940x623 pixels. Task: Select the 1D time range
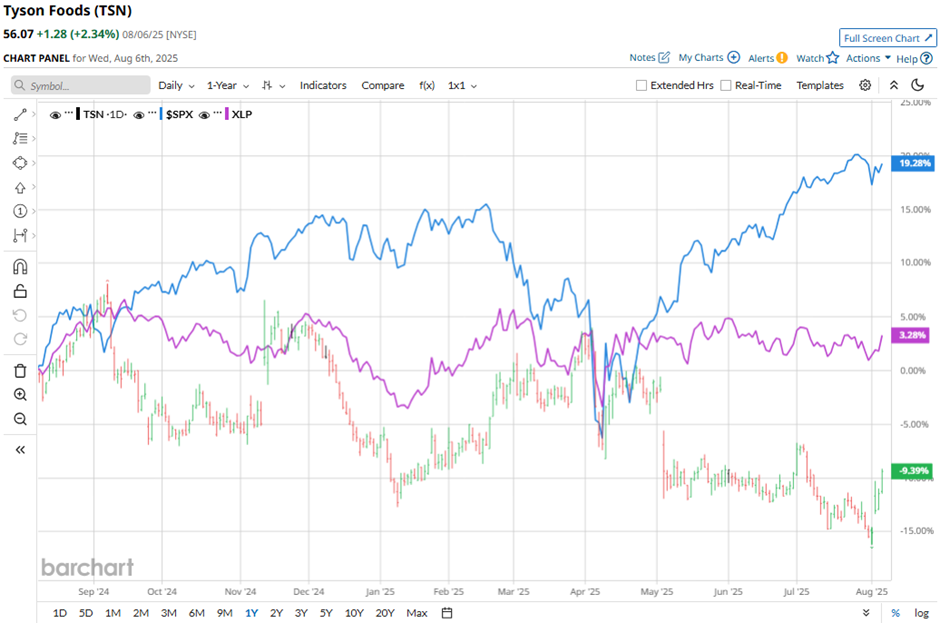point(59,613)
